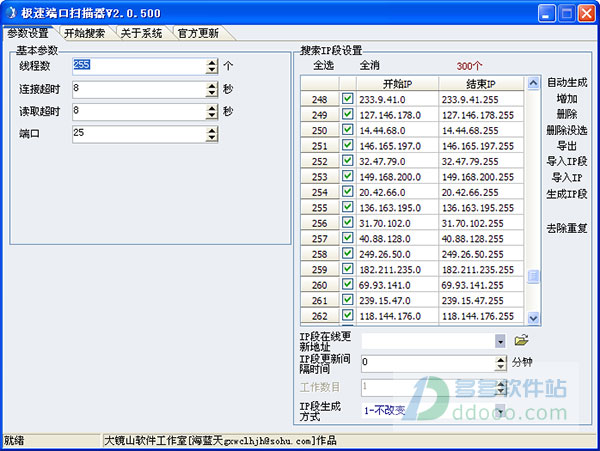
Task: Switch to 参数设置 tab
Action: 28,33
